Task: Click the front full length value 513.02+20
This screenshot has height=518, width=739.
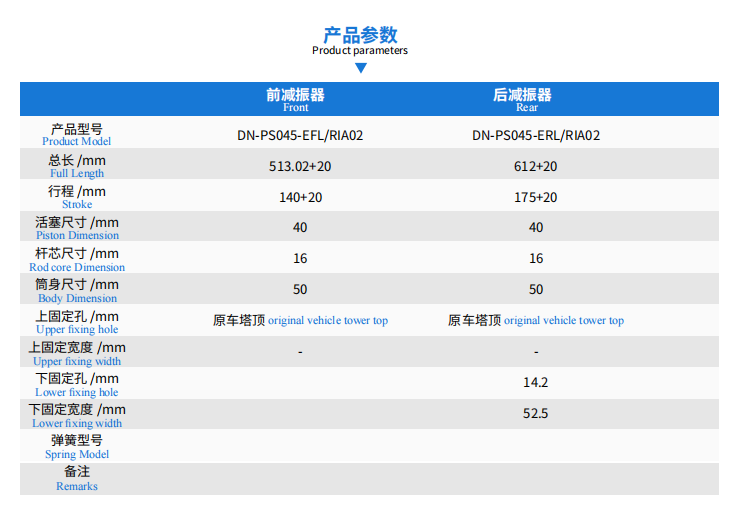Action: click(300, 166)
